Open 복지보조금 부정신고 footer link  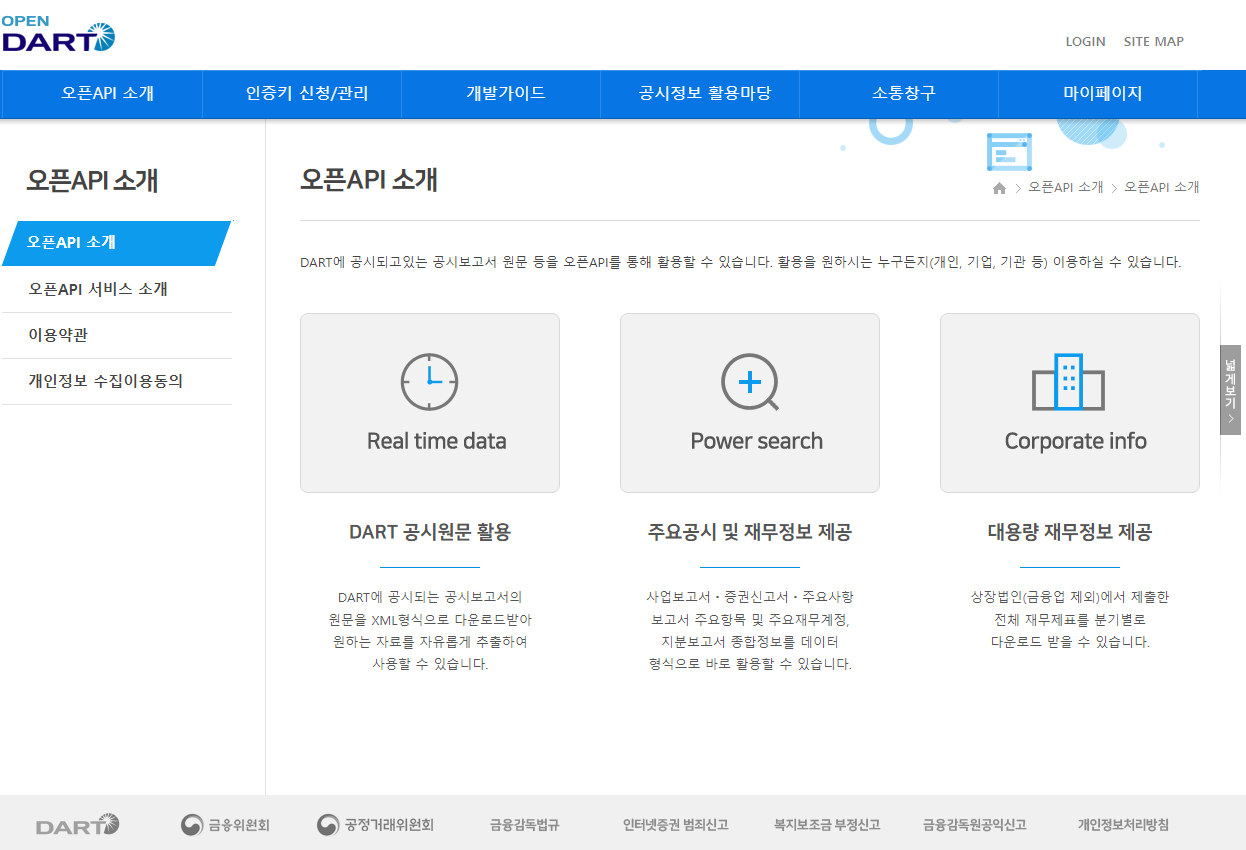click(827, 825)
